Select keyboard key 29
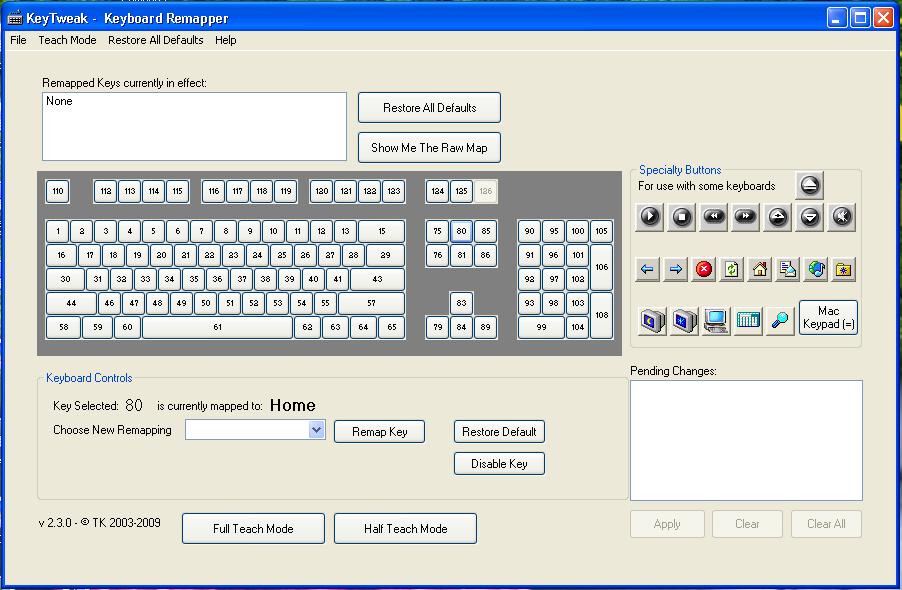Image resolution: width=902 pixels, height=590 pixels. [x=385, y=255]
